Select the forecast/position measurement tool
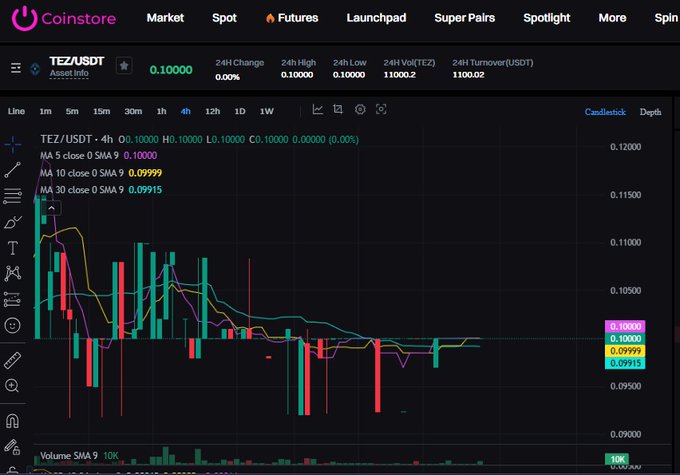 point(12,299)
